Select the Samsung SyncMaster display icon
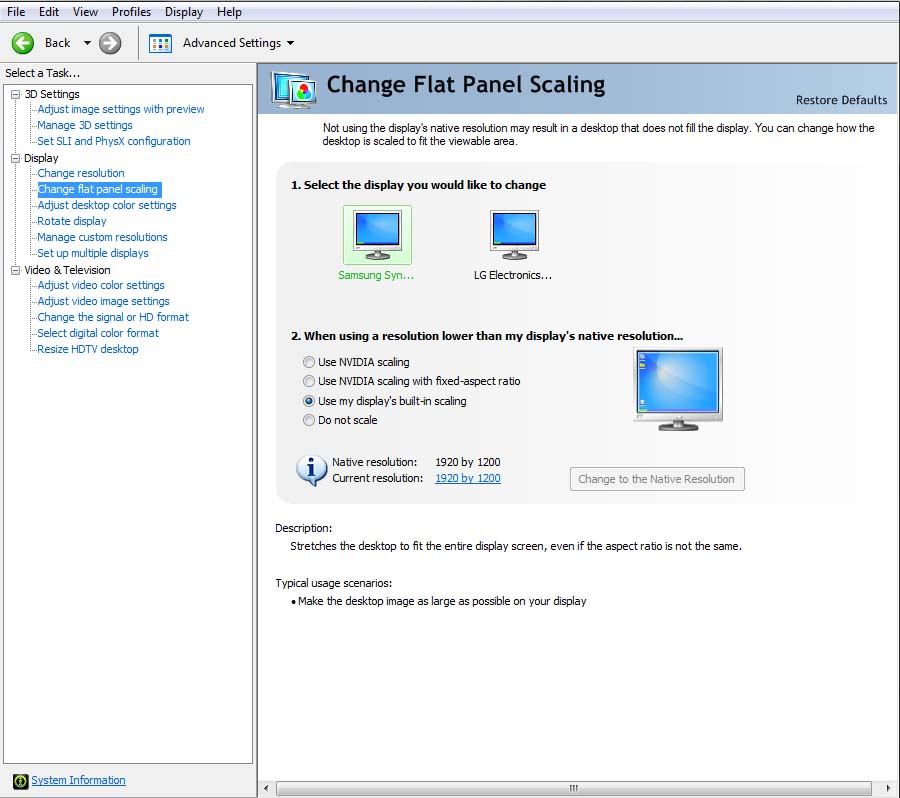The width and height of the screenshot is (900, 798). coord(377,235)
